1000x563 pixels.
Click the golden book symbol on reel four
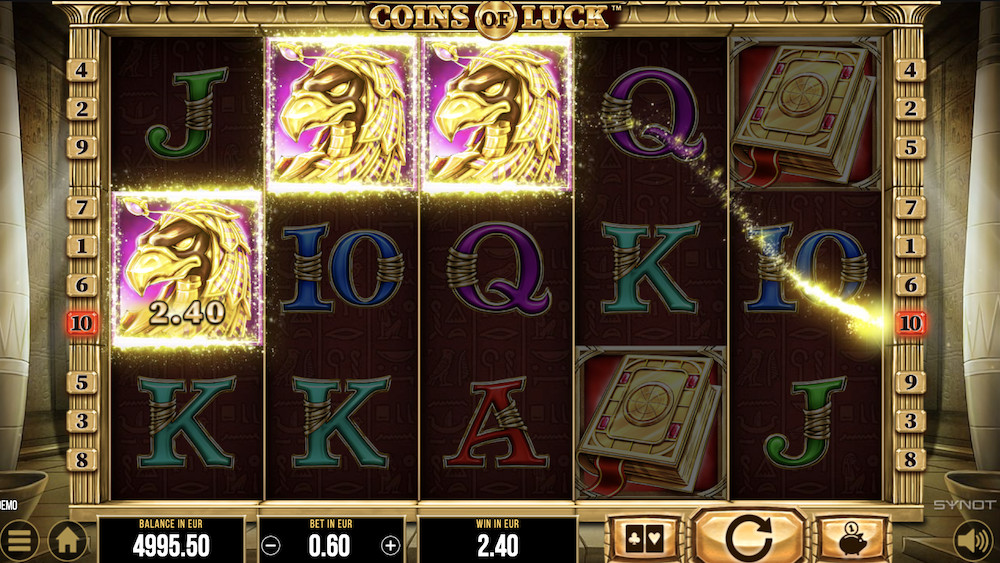pos(651,423)
